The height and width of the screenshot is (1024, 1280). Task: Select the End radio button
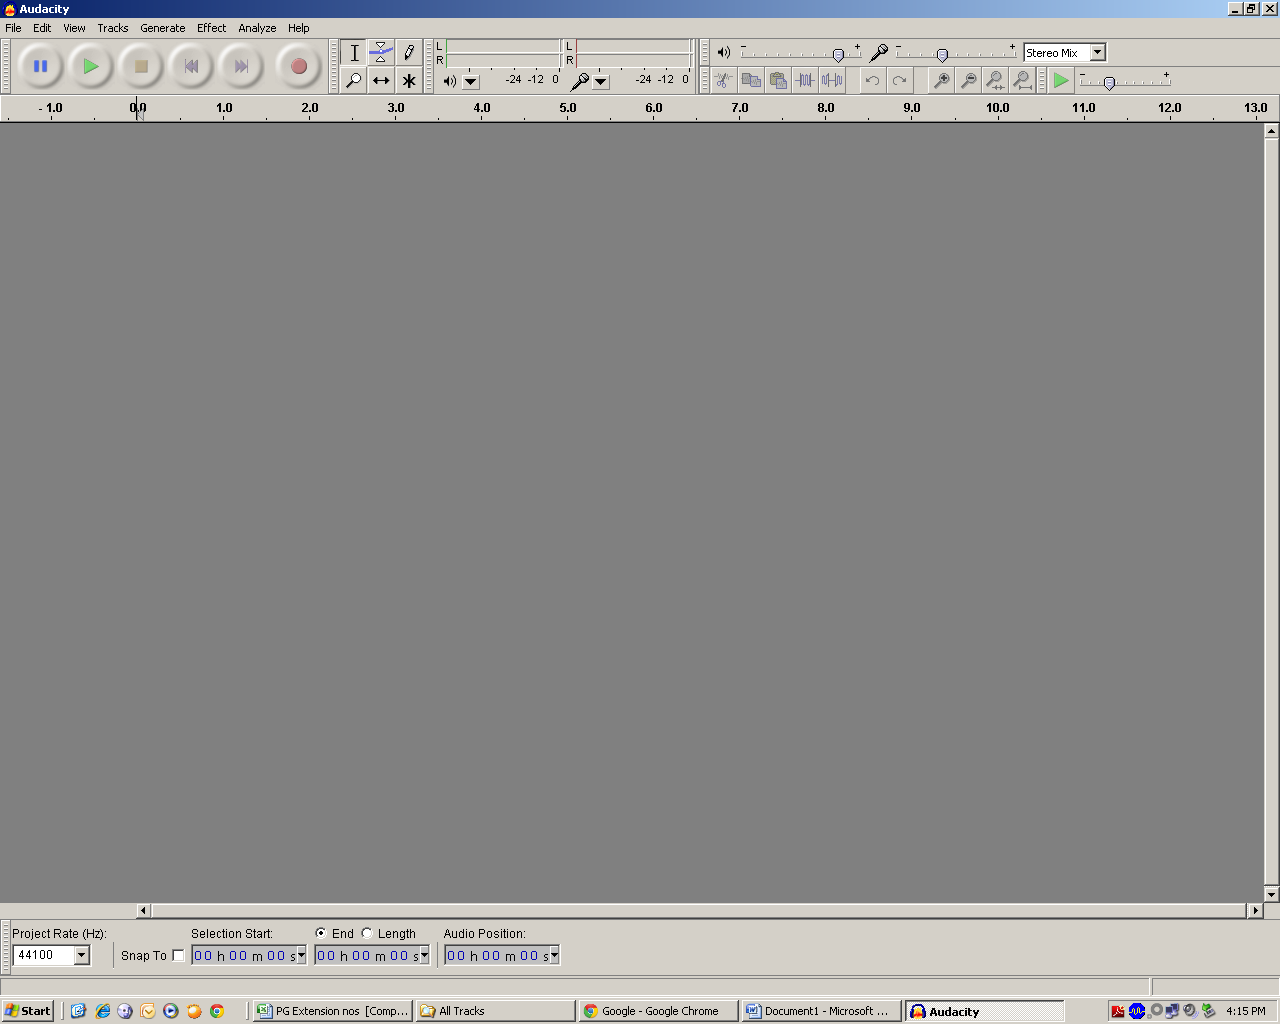click(321, 933)
